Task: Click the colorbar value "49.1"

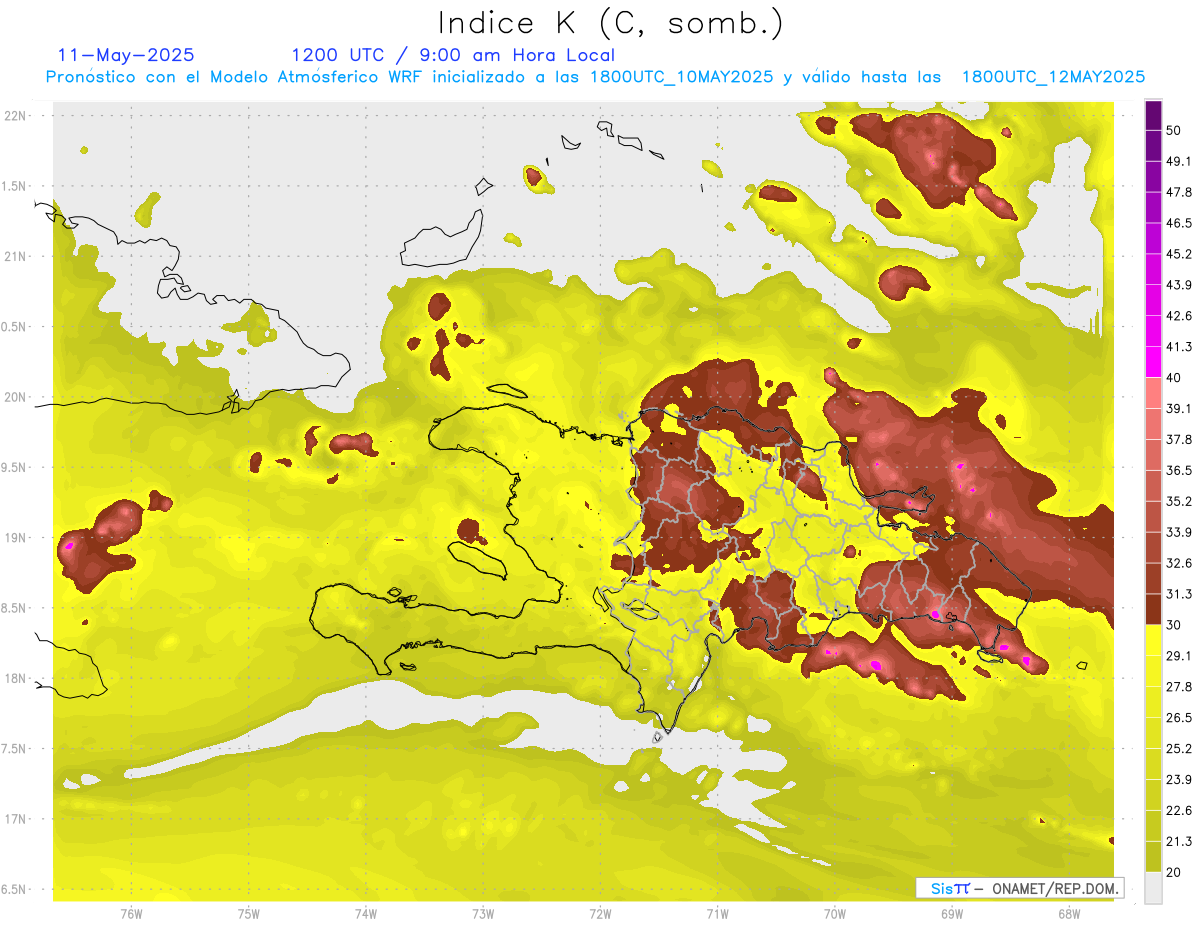Action: [1179, 161]
